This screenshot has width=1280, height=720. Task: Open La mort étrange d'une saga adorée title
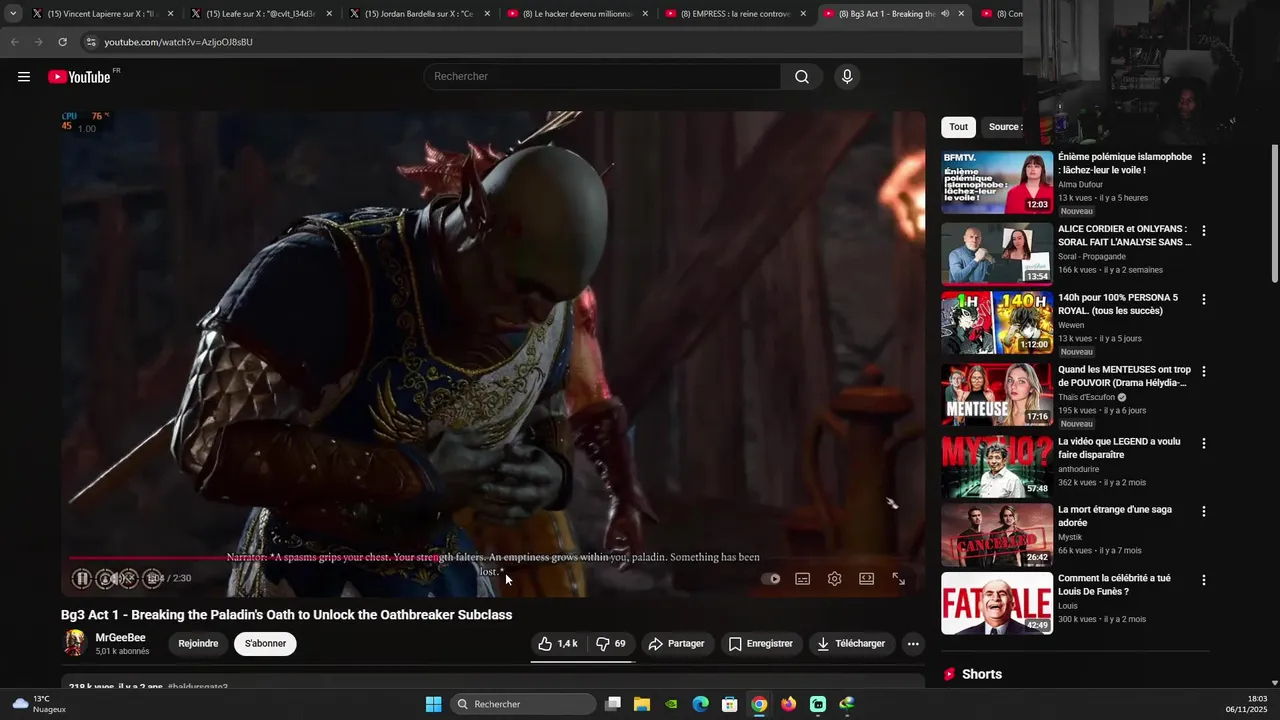click(x=1115, y=516)
